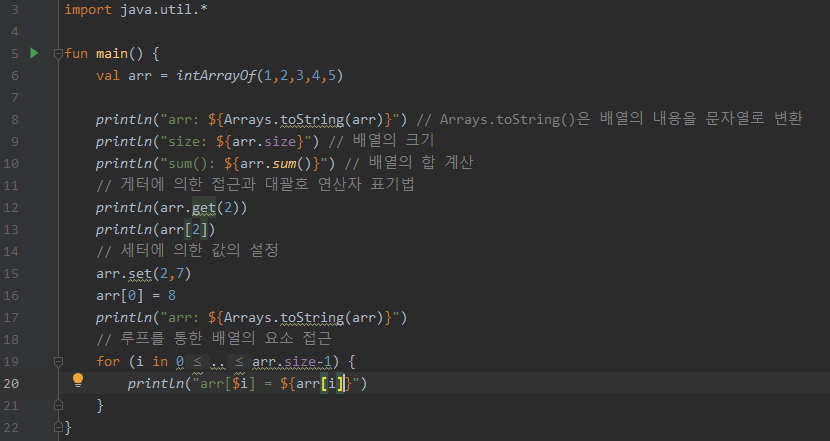
Task: Click 'arr[0] = 8' assignment
Action: pos(136,295)
